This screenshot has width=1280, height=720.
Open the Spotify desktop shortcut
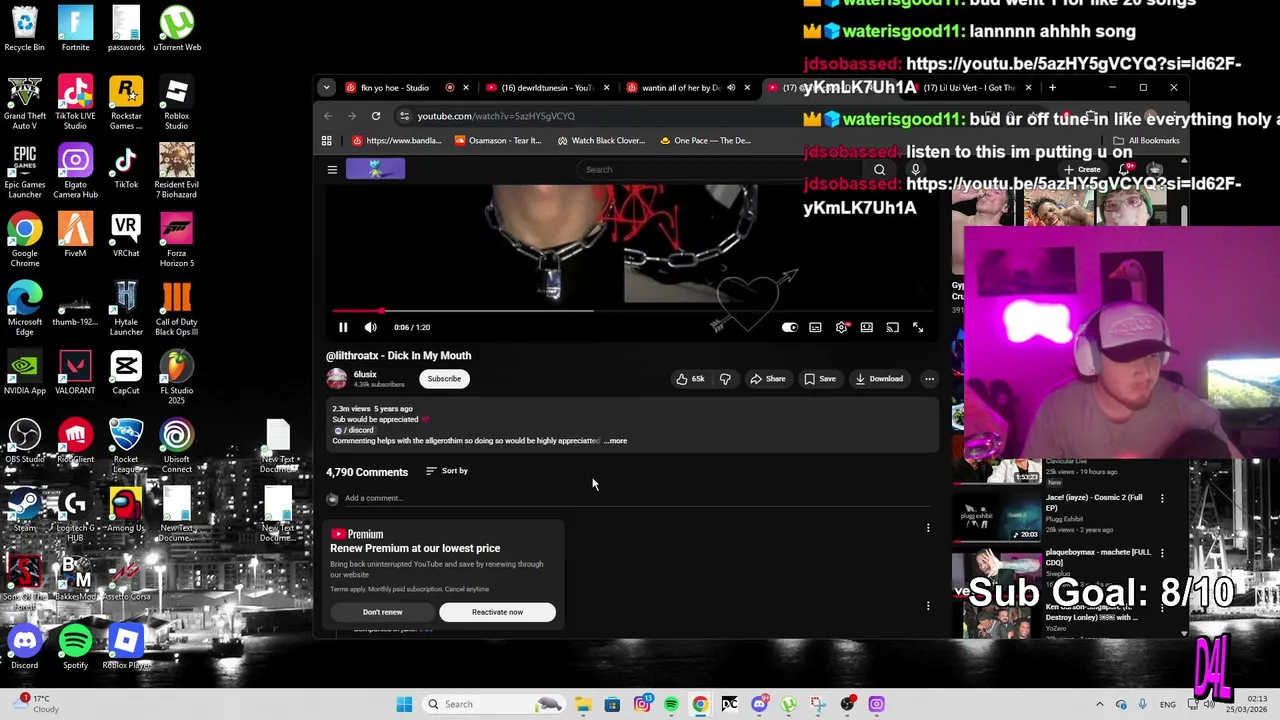pos(75,647)
